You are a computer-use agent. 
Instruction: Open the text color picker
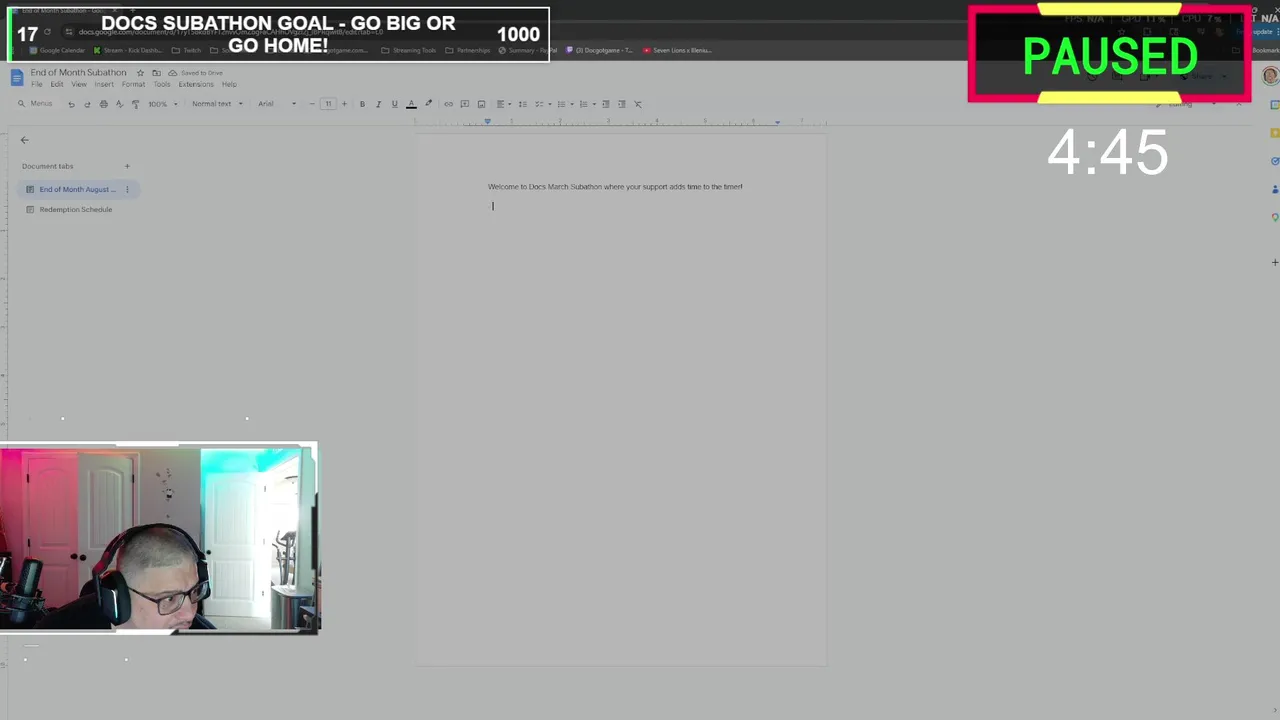pos(411,104)
